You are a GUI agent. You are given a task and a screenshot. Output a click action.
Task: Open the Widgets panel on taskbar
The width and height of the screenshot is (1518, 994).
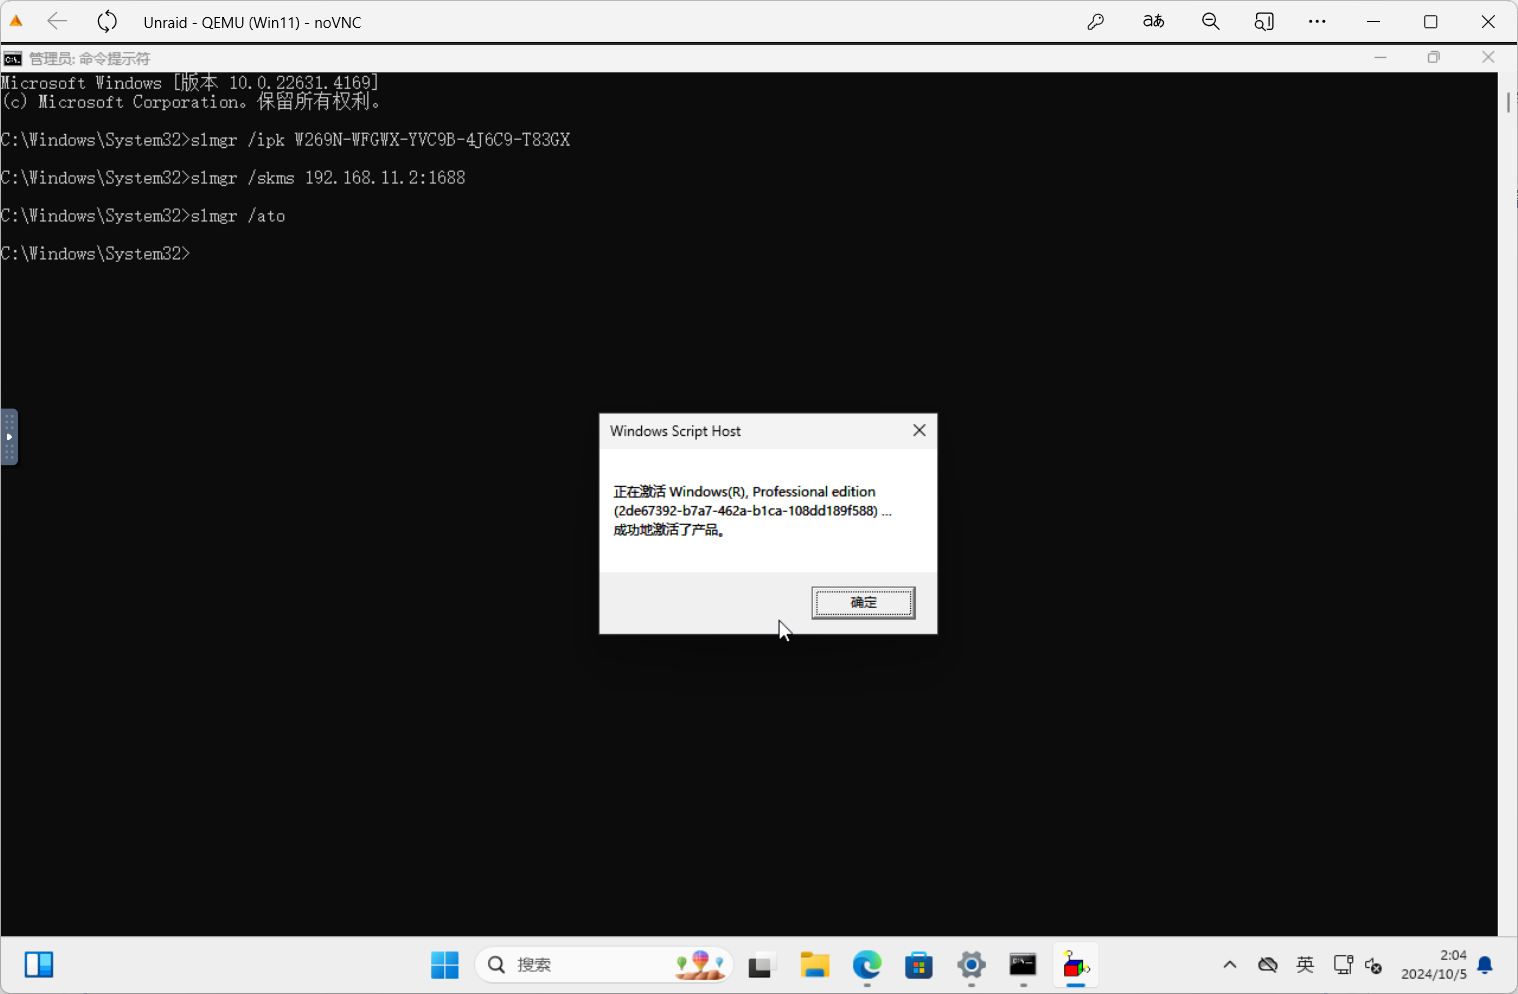point(39,965)
